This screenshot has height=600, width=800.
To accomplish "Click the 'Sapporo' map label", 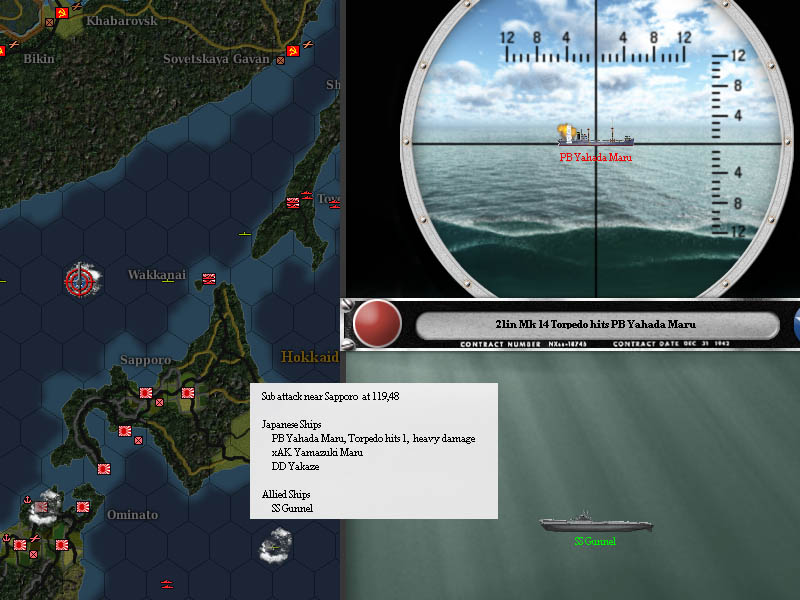I will [x=145, y=360].
